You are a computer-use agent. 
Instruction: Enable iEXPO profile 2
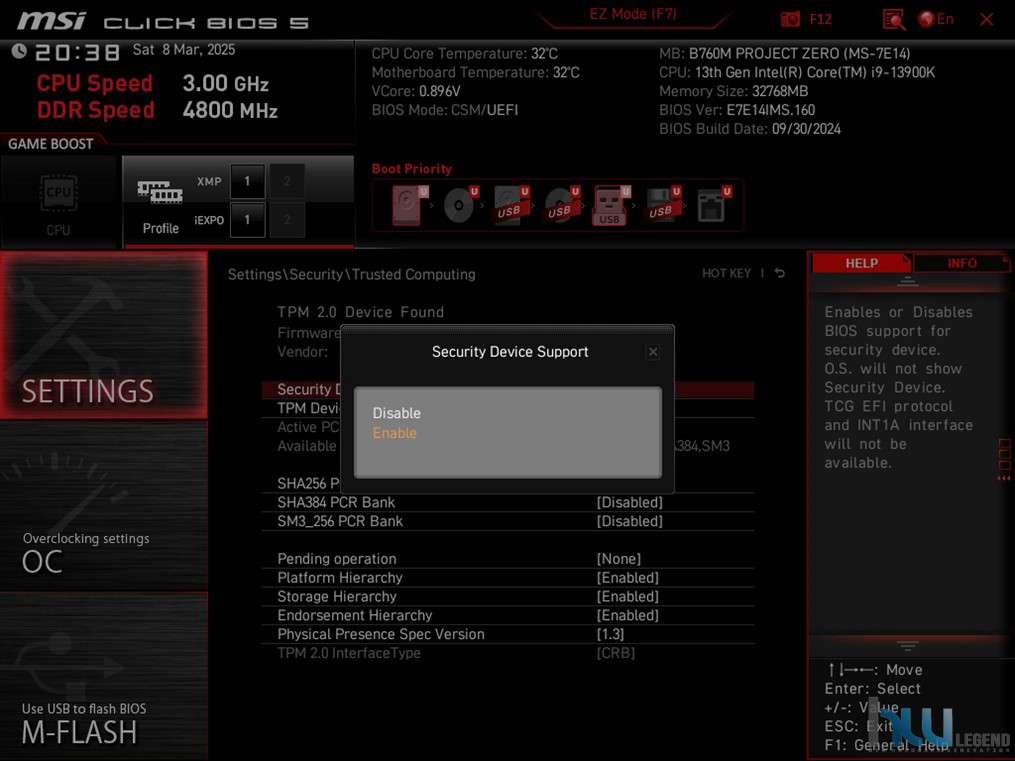click(x=287, y=220)
